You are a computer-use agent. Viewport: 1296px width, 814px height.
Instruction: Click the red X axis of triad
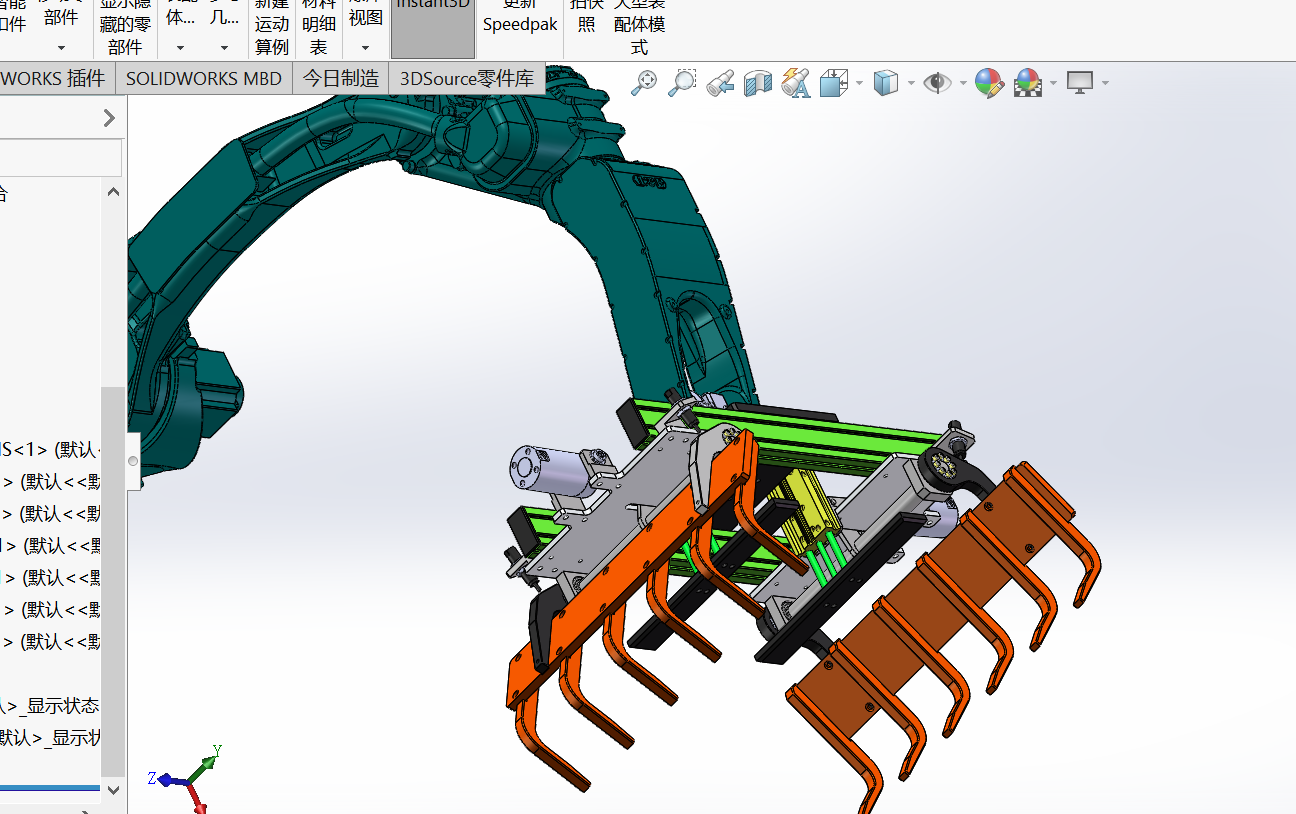click(196, 798)
